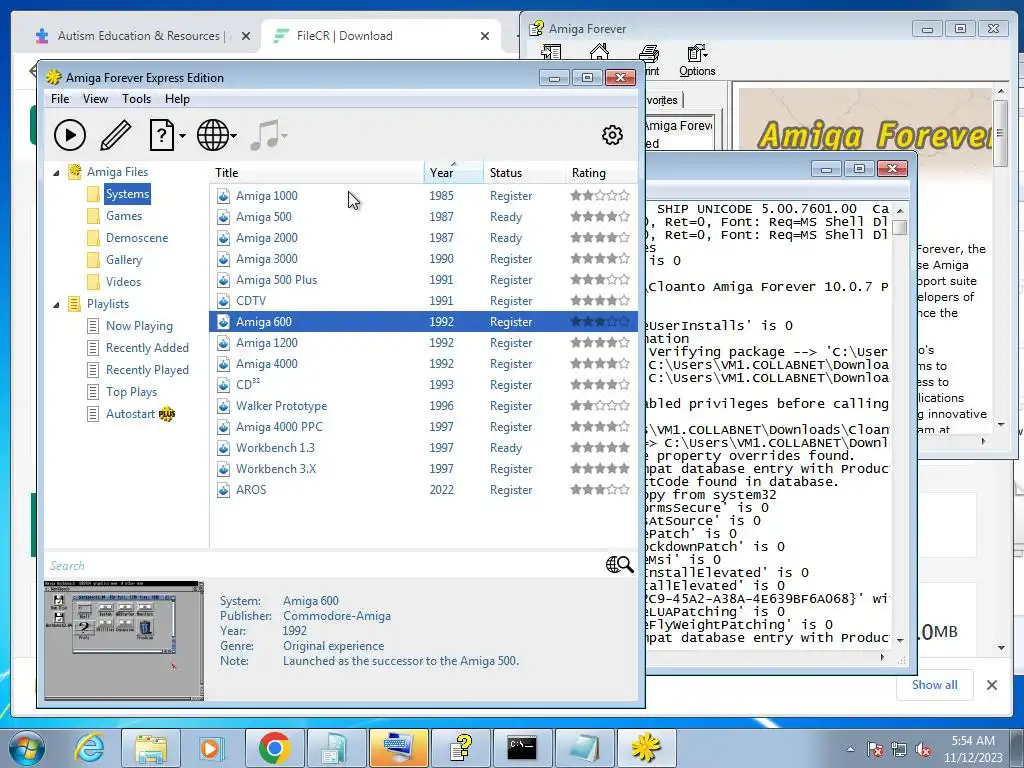Set the AROS star rating
Image resolution: width=1024 pixels, height=768 pixels.
point(600,489)
